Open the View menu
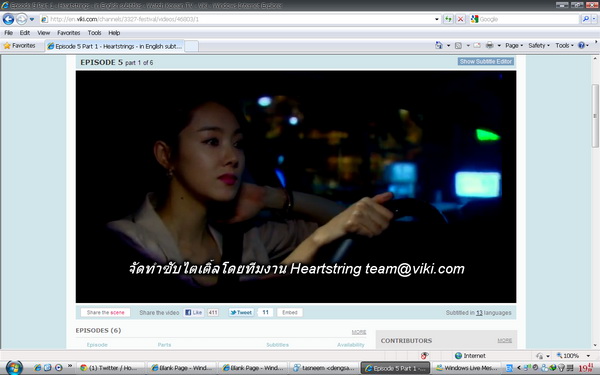This screenshot has width=600, height=375. pos(44,33)
